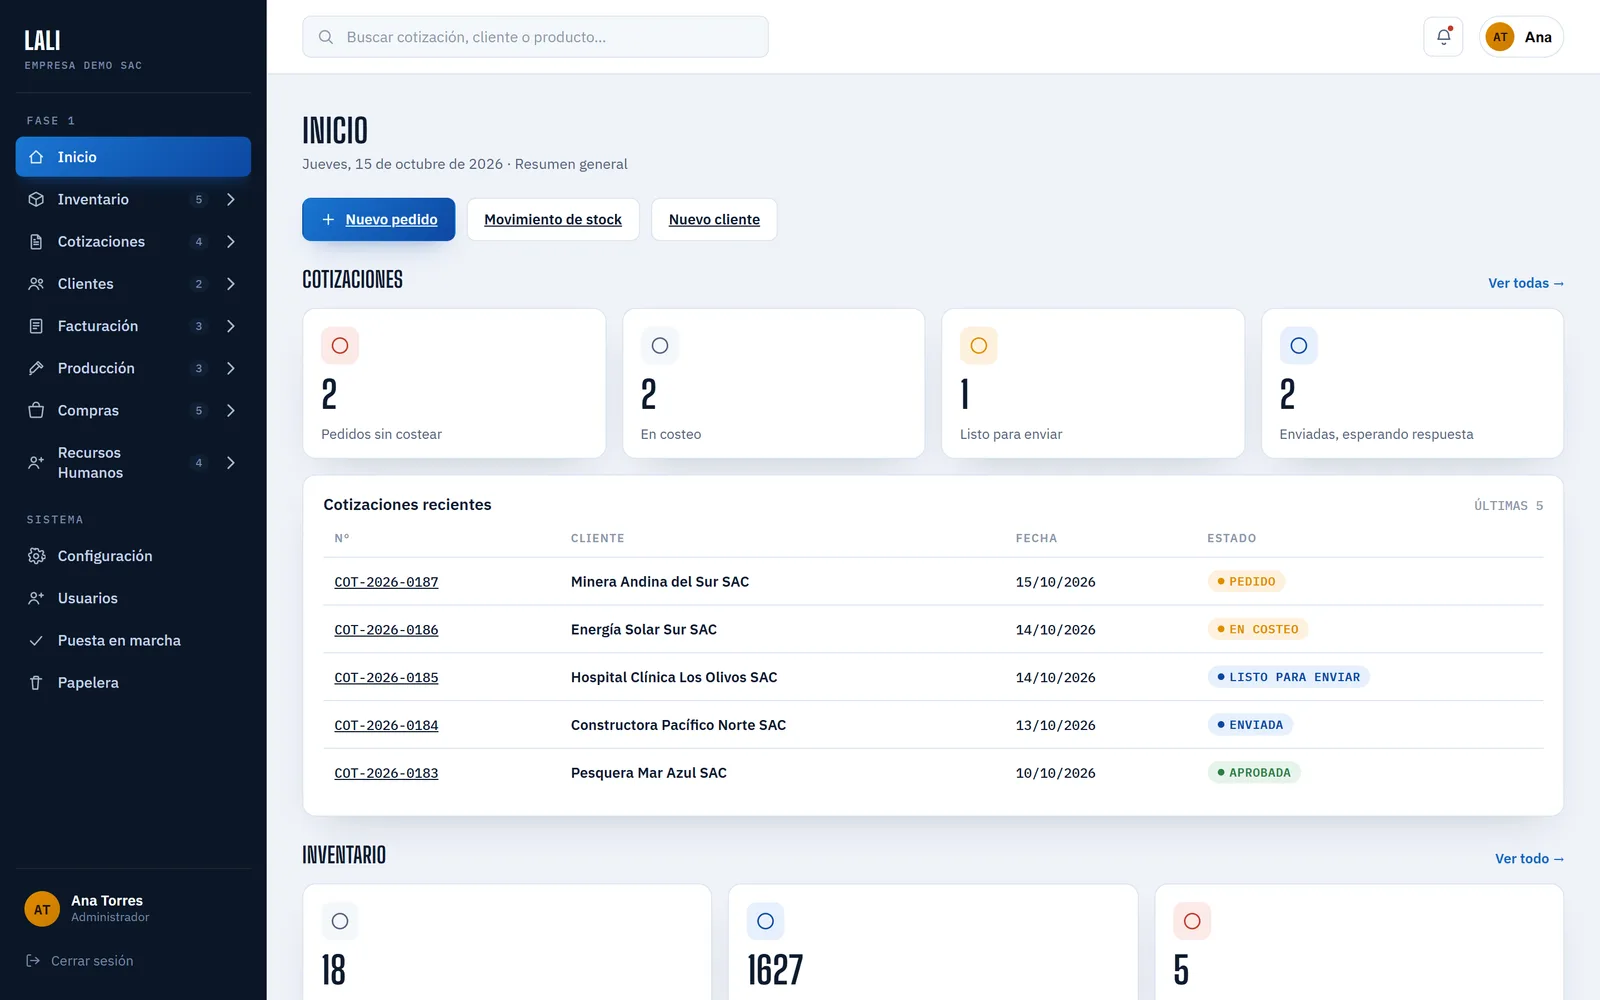Expand the Inventario submenu chevron

tap(231, 199)
